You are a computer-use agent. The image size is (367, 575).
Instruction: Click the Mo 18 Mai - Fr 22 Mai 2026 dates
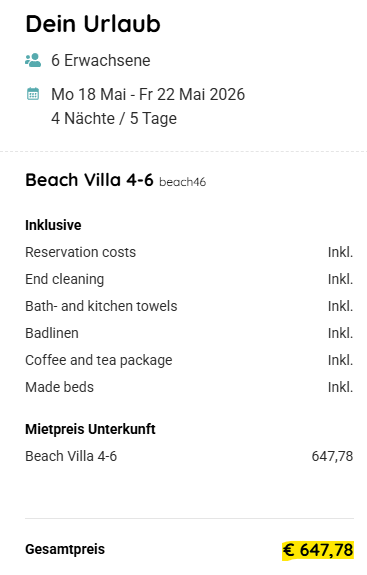(x=148, y=94)
